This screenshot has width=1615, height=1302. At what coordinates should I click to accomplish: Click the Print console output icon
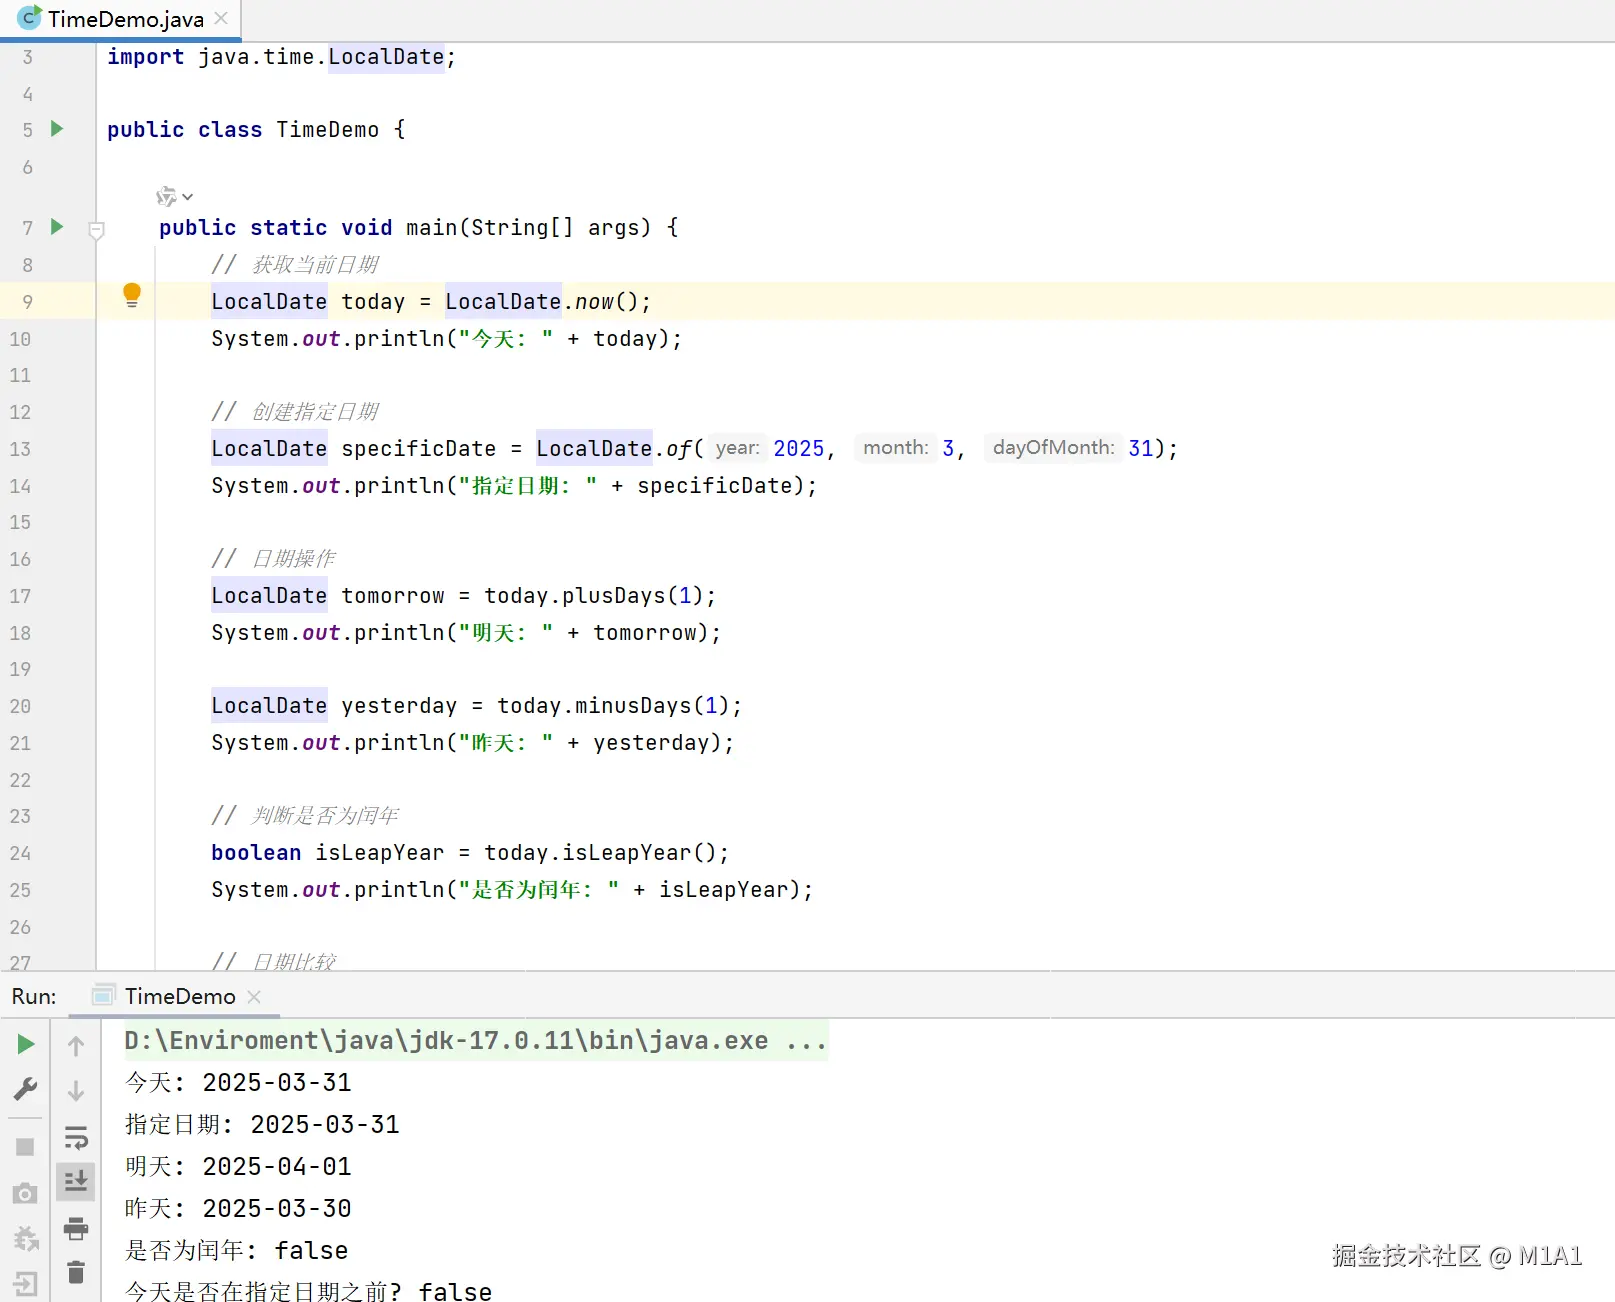pos(76,1228)
